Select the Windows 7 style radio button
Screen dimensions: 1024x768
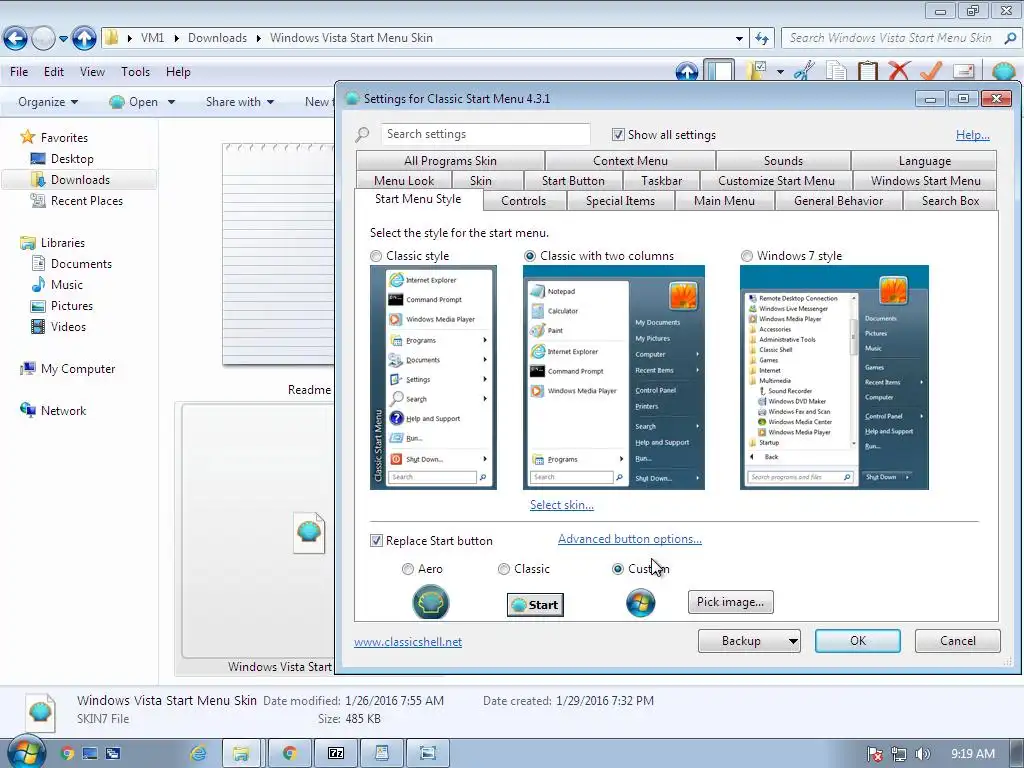(x=746, y=256)
